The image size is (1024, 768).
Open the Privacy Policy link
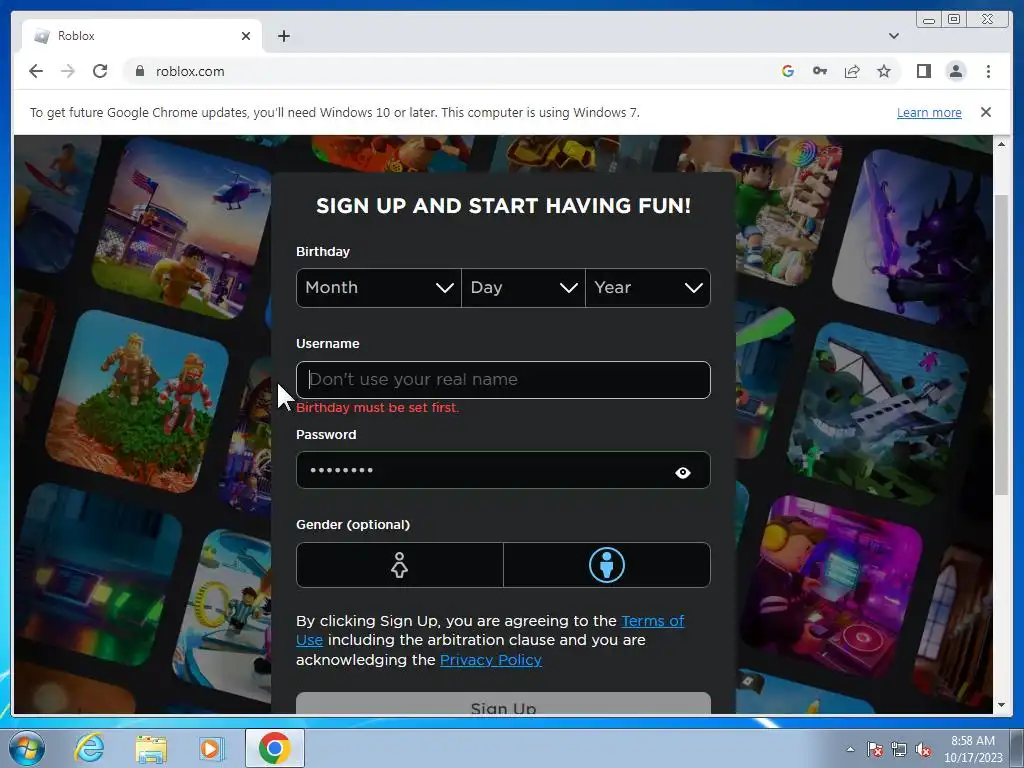[x=490, y=660]
